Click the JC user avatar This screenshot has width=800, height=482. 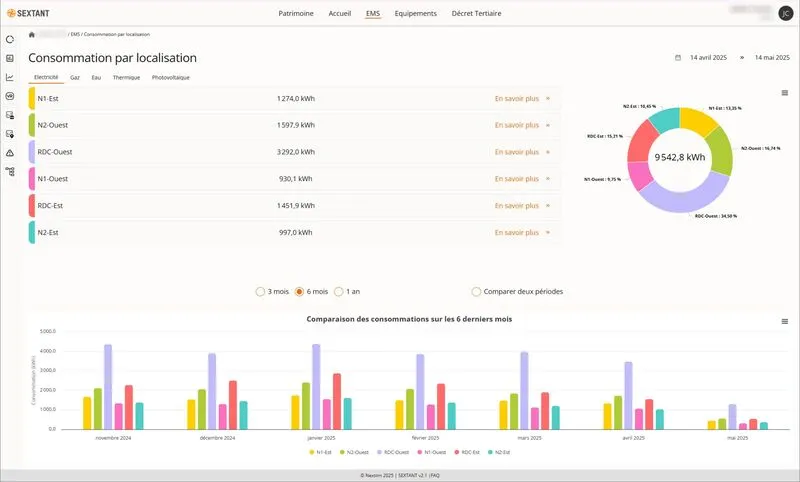click(x=786, y=13)
